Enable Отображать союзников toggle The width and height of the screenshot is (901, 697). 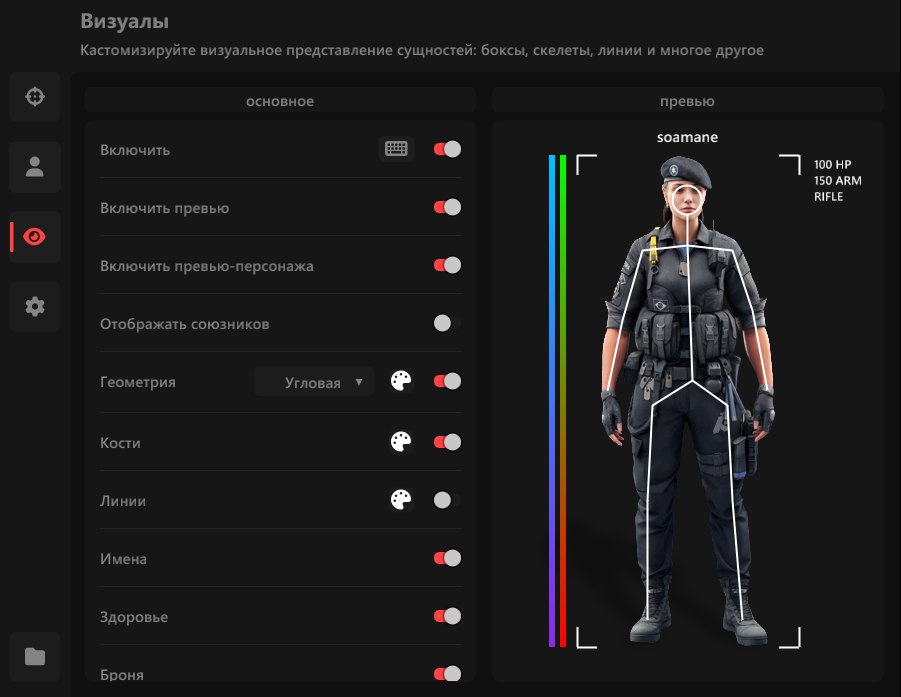446,323
